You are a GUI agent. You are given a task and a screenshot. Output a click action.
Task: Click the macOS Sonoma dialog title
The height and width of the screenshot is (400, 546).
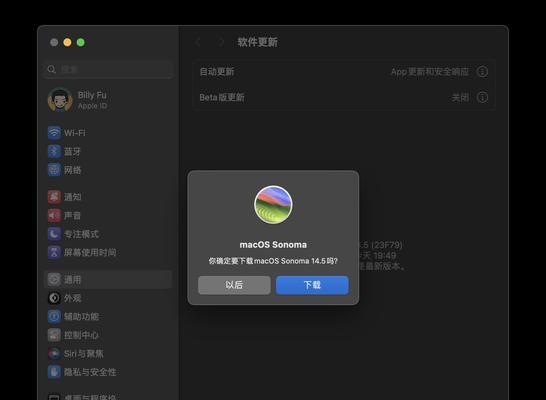tap(273, 245)
